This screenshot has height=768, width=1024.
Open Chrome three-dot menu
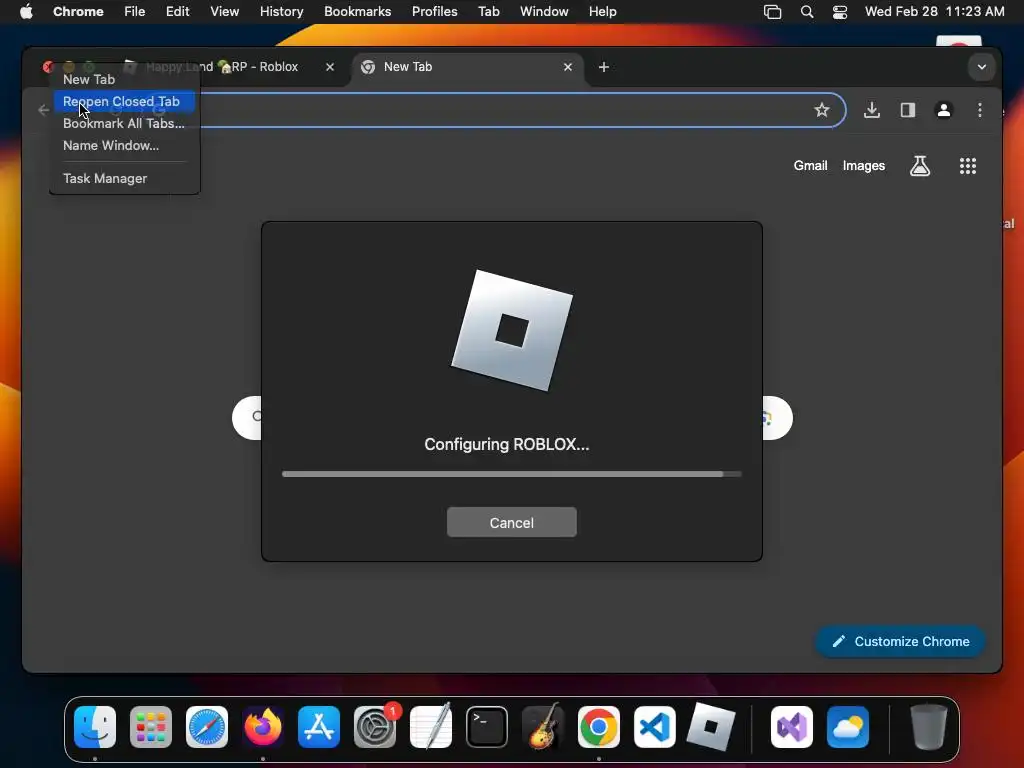click(980, 110)
